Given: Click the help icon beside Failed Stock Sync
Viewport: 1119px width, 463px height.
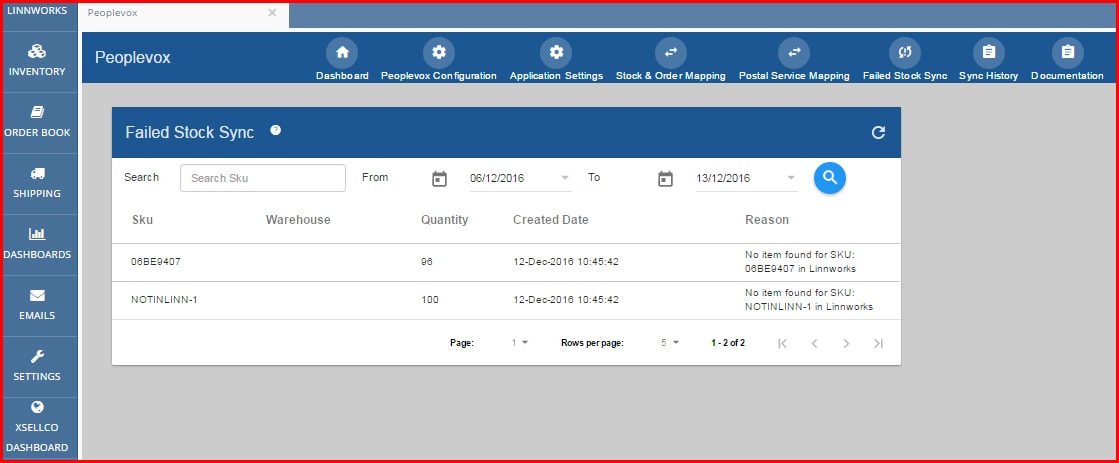Looking at the screenshot, I should pos(275,131).
